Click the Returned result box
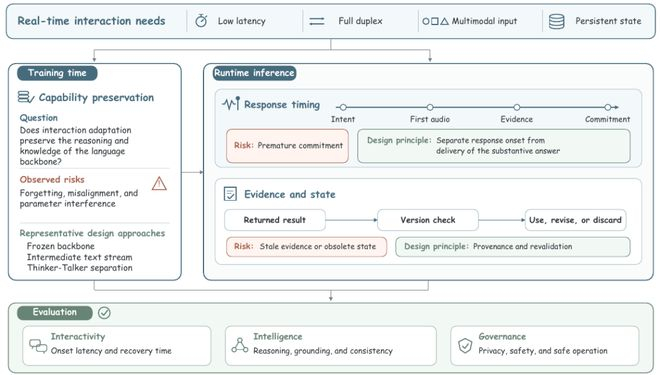This screenshot has height=375, width=660. click(275, 220)
